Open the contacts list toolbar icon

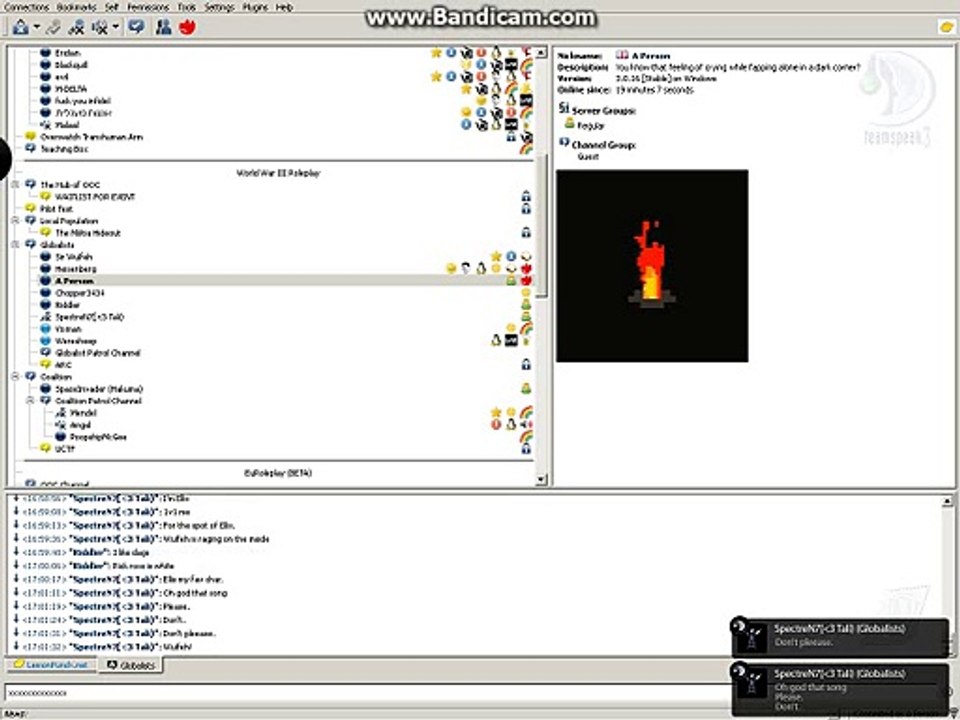(x=163, y=27)
